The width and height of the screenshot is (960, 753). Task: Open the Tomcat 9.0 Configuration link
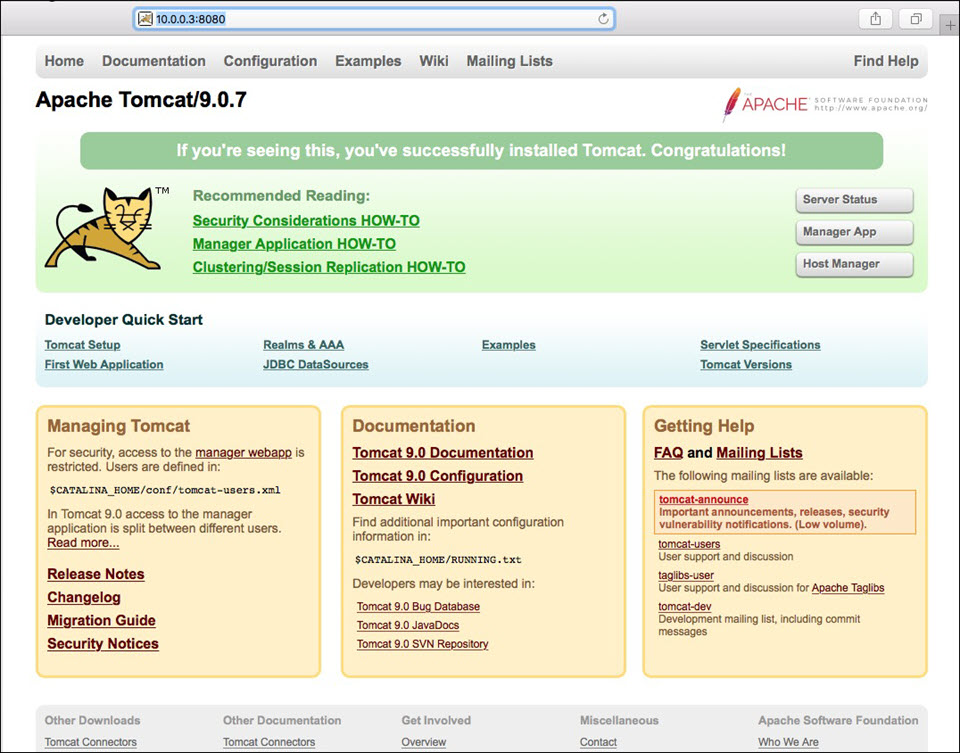tap(437, 476)
